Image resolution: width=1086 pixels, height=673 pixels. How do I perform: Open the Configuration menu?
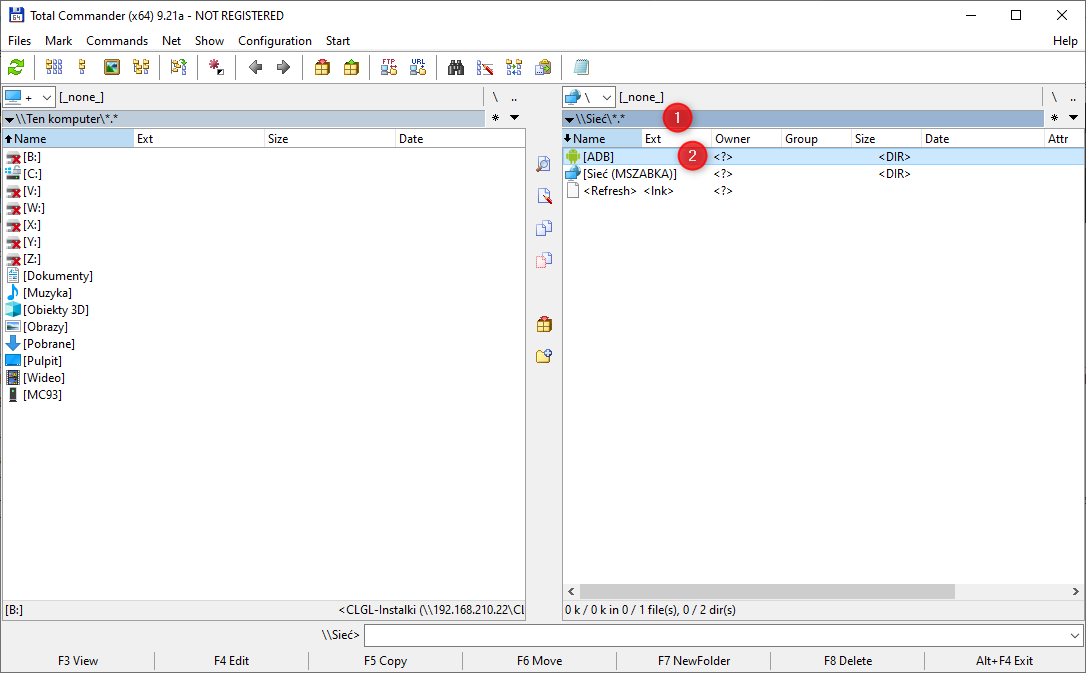coord(274,41)
